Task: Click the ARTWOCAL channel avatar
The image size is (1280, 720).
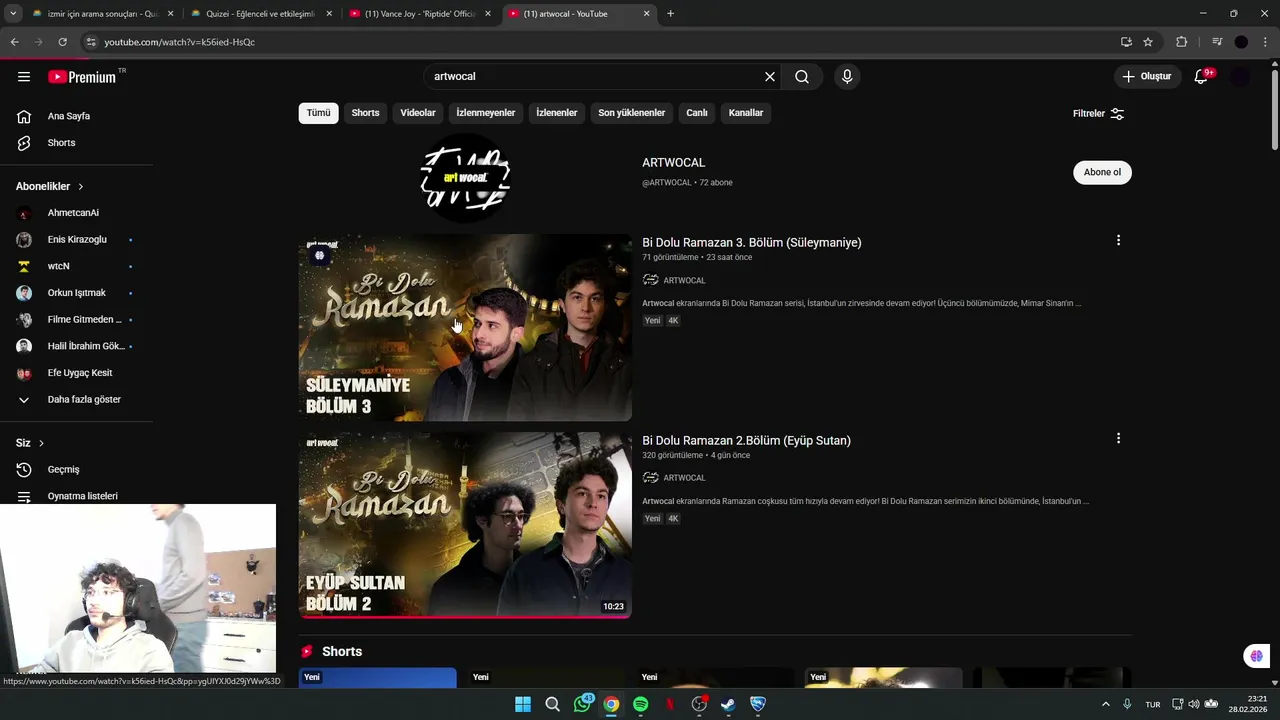Action: point(465,178)
